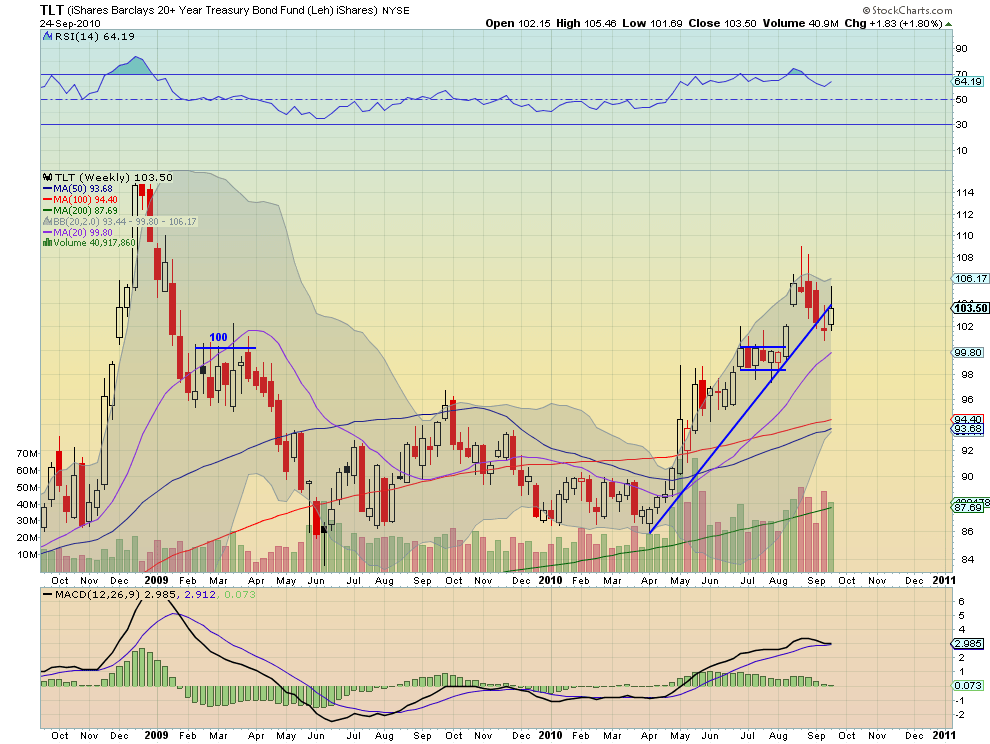
Task: Click the 24-Sep-2010 date
Action: click(70, 24)
